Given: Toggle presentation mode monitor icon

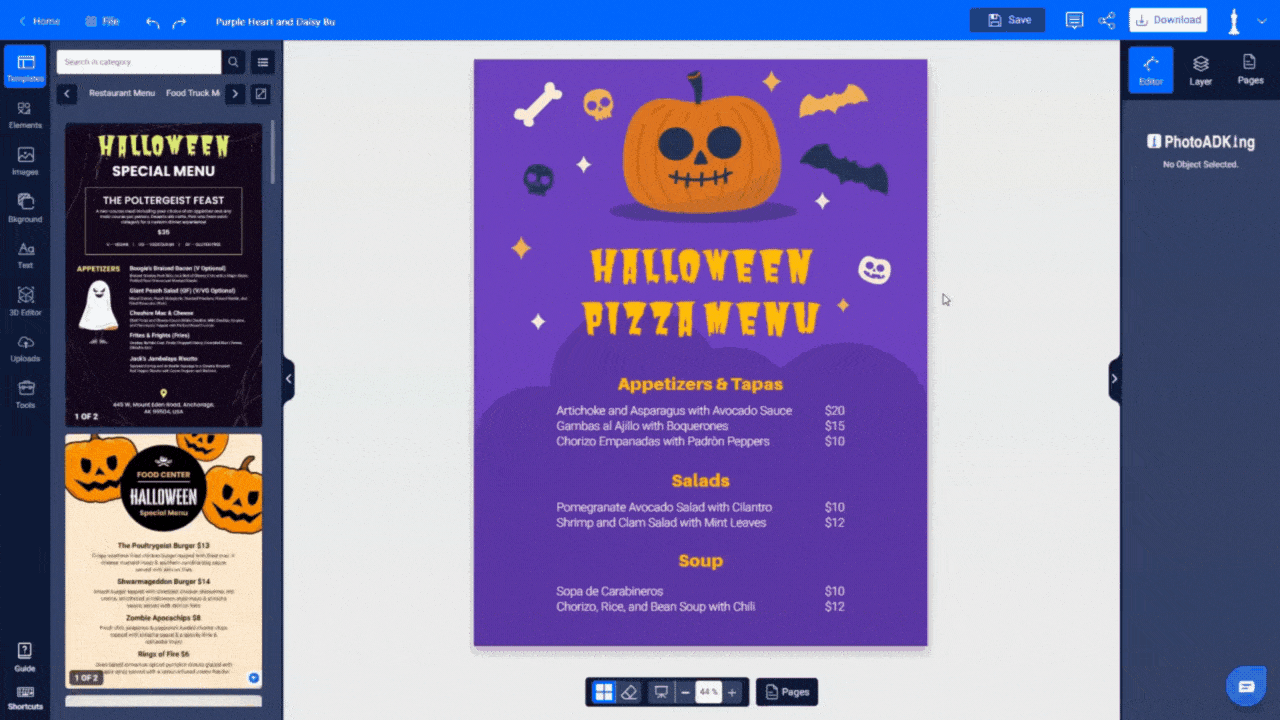Looking at the screenshot, I should pos(660,692).
